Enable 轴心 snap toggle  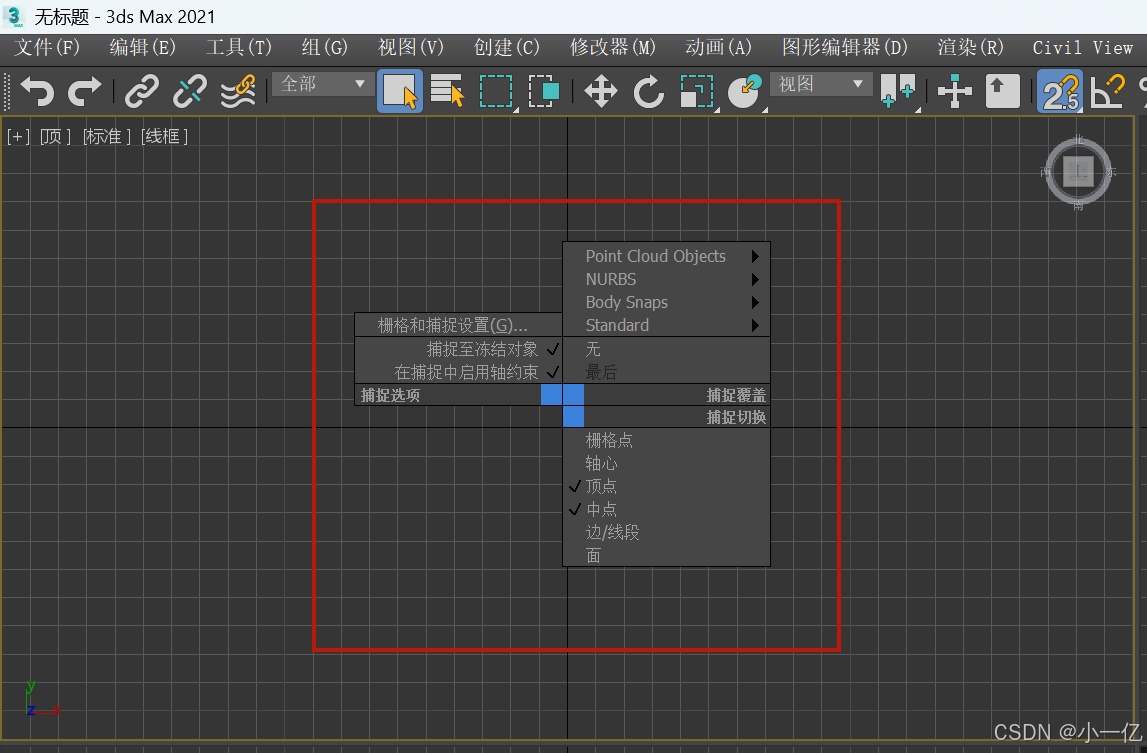click(x=666, y=463)
